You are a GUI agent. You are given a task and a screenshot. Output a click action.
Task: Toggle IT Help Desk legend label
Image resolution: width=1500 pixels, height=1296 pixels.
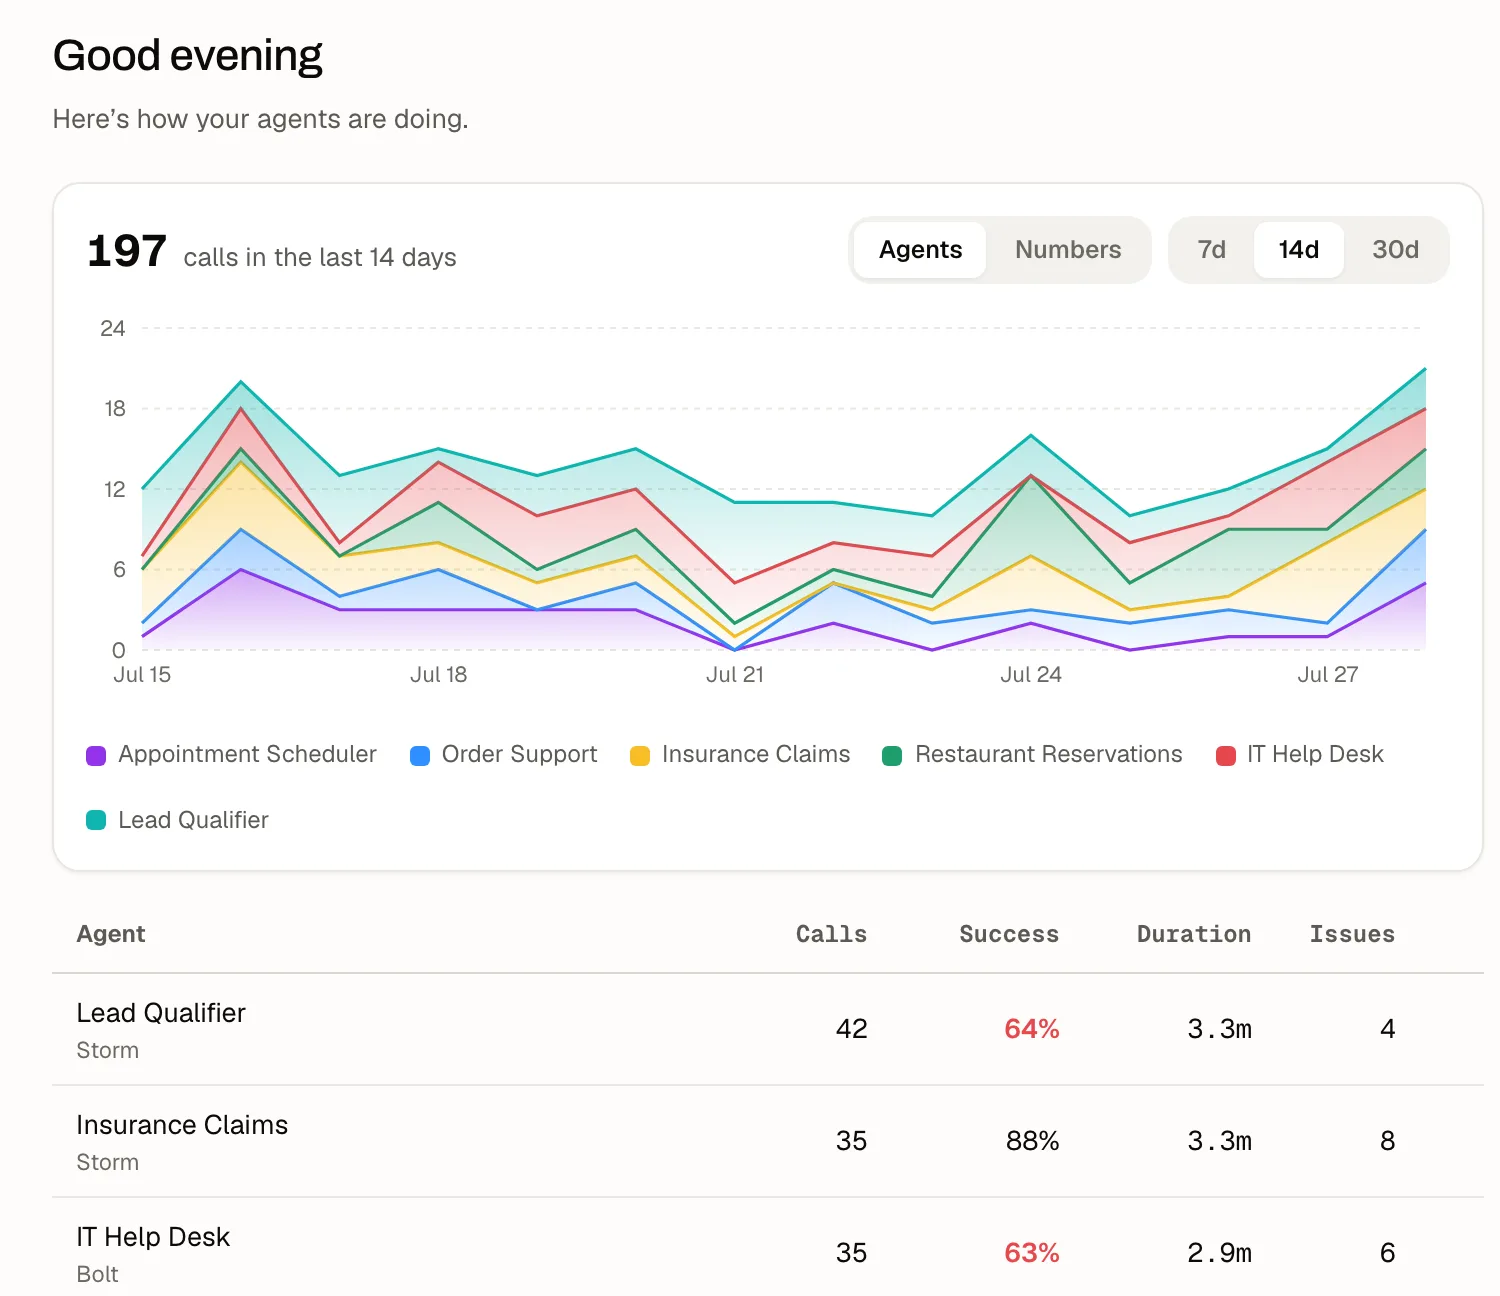(x=1315, y=754)
